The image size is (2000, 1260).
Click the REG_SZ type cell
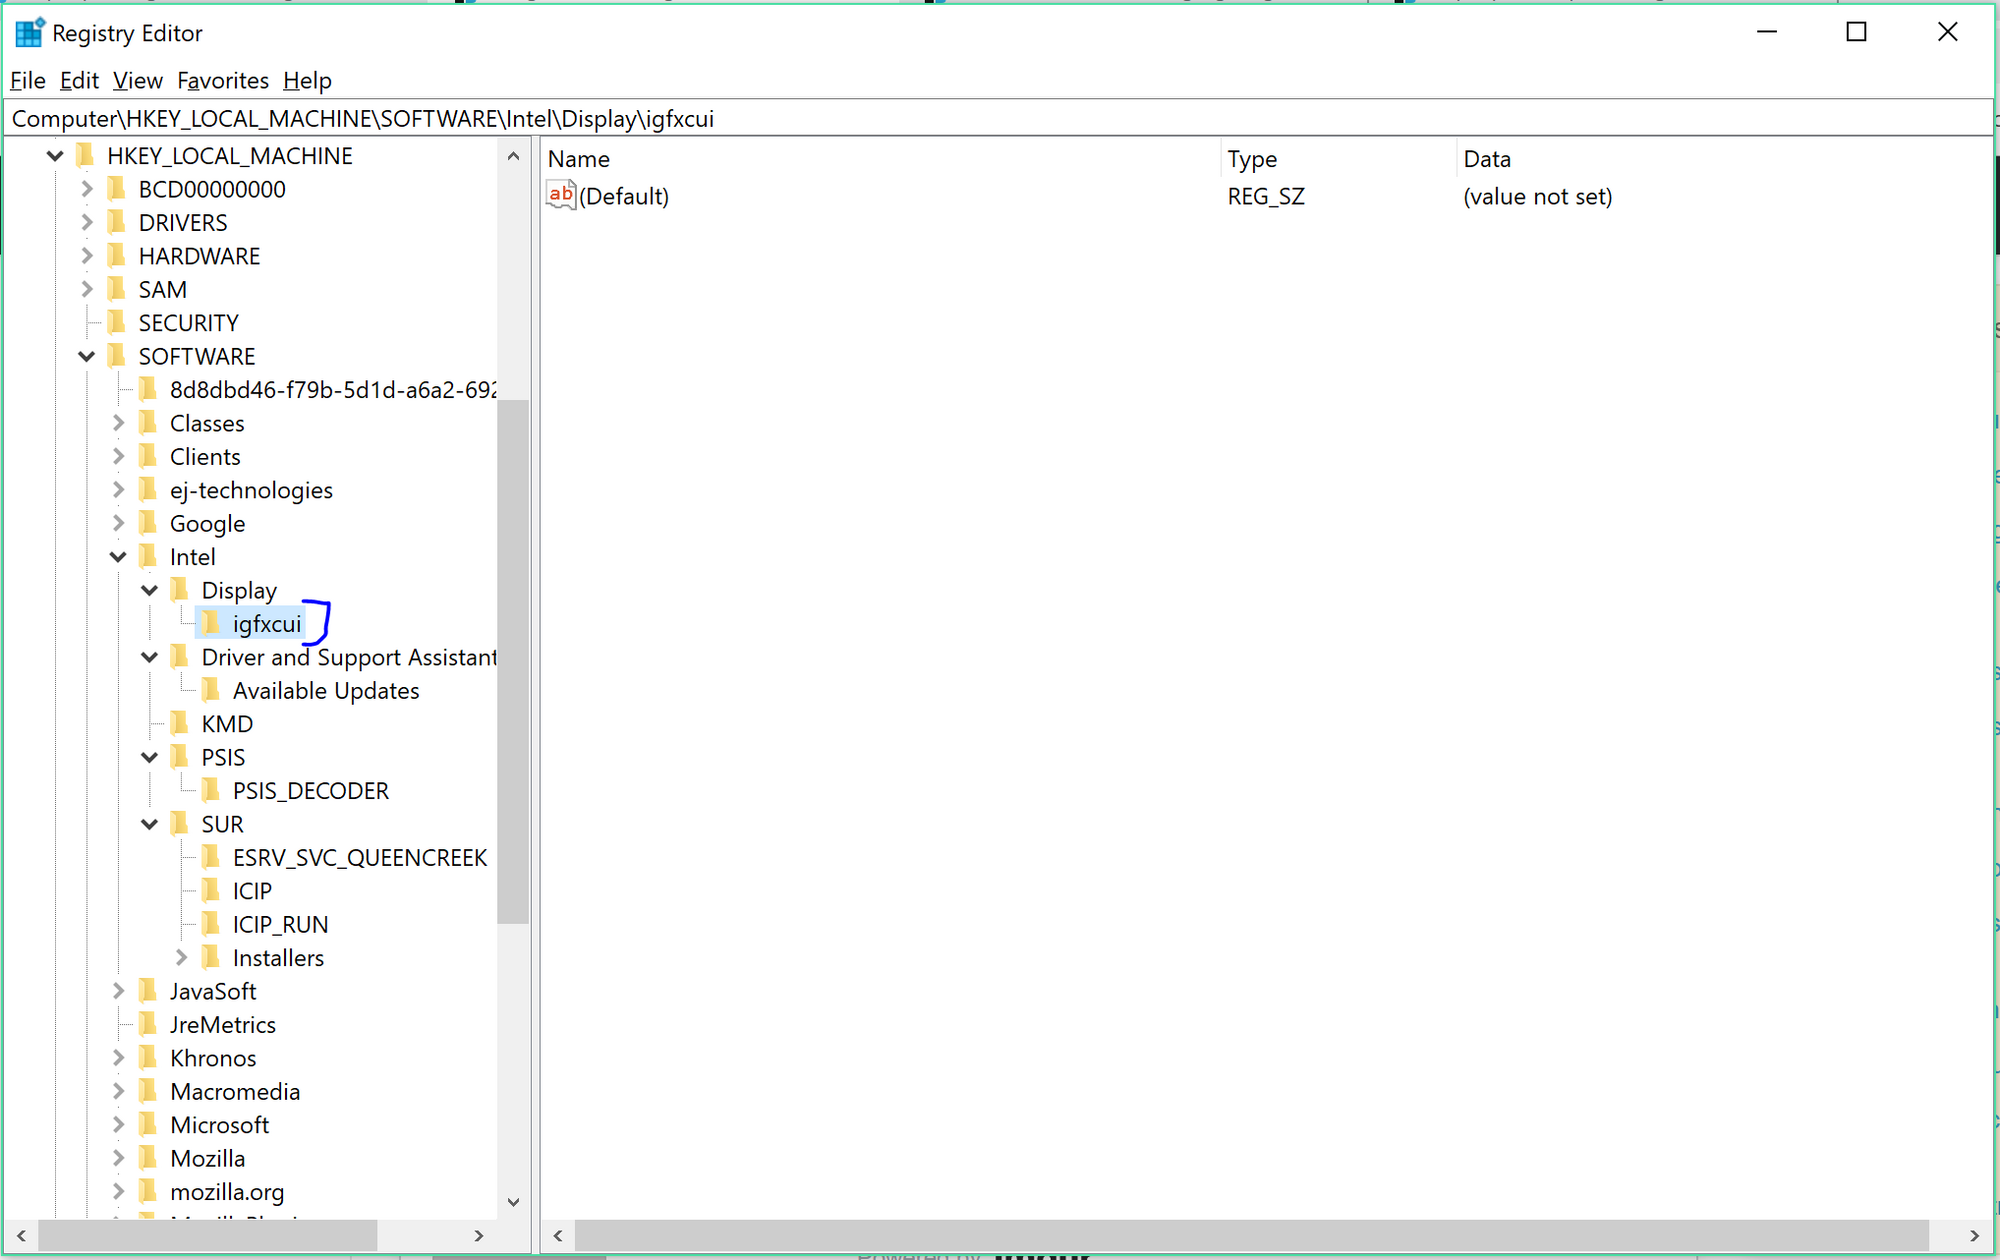(x=1266, y=196)
